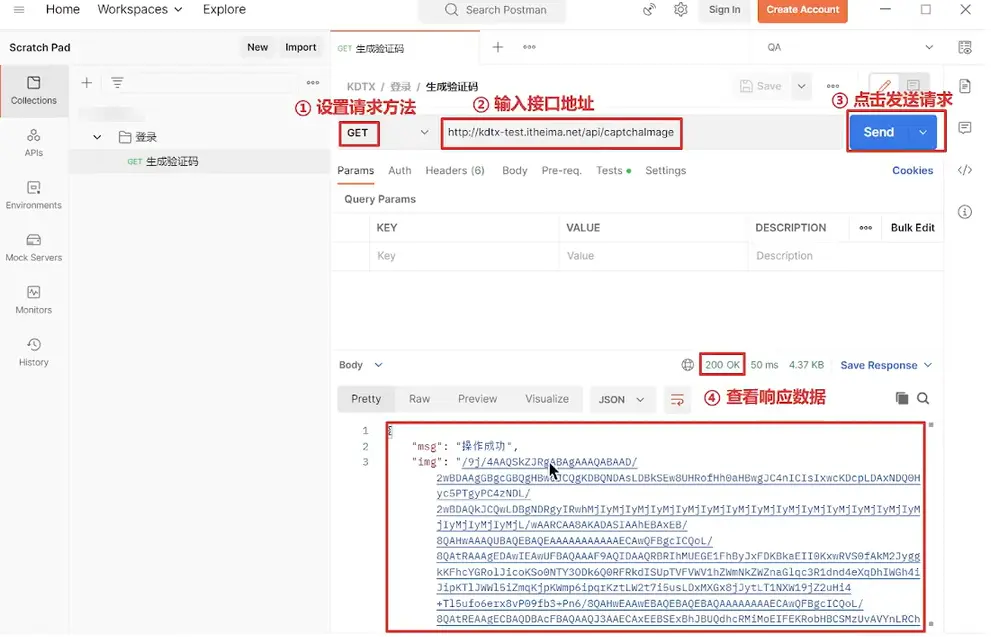Collapse the 登录 folder chevron

97,137
